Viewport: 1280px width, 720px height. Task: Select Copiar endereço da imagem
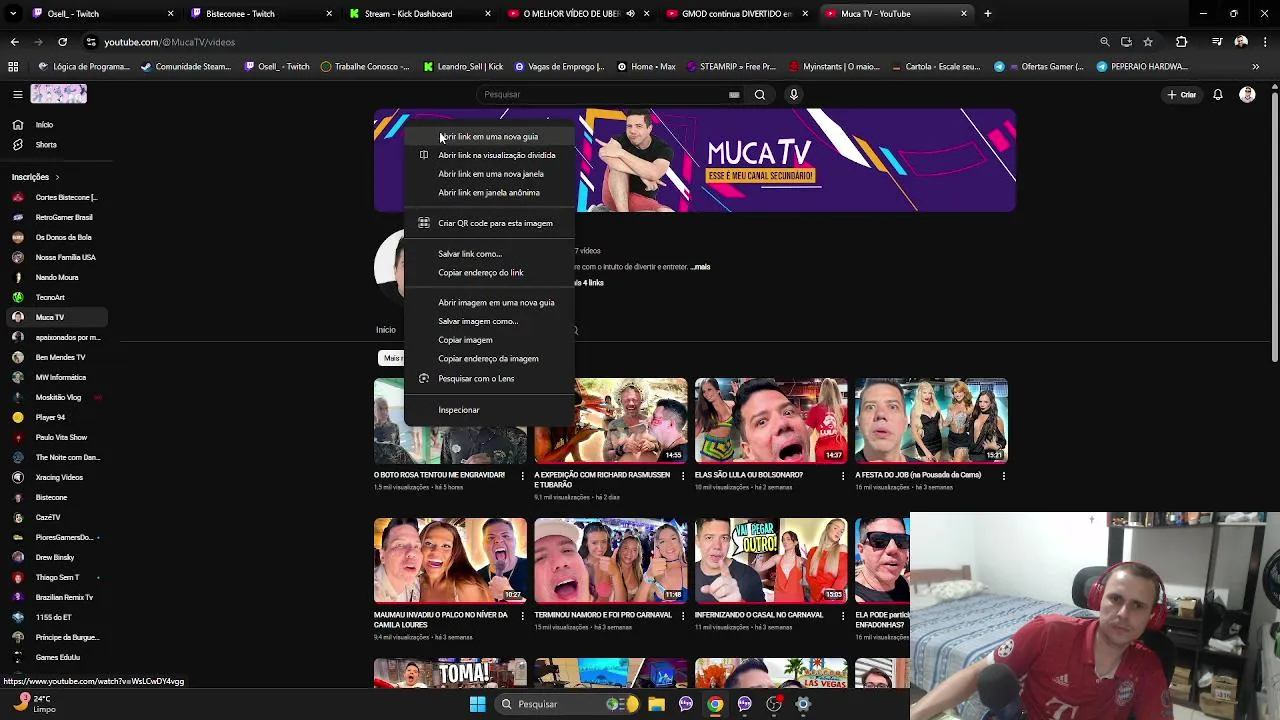(489, 359)
